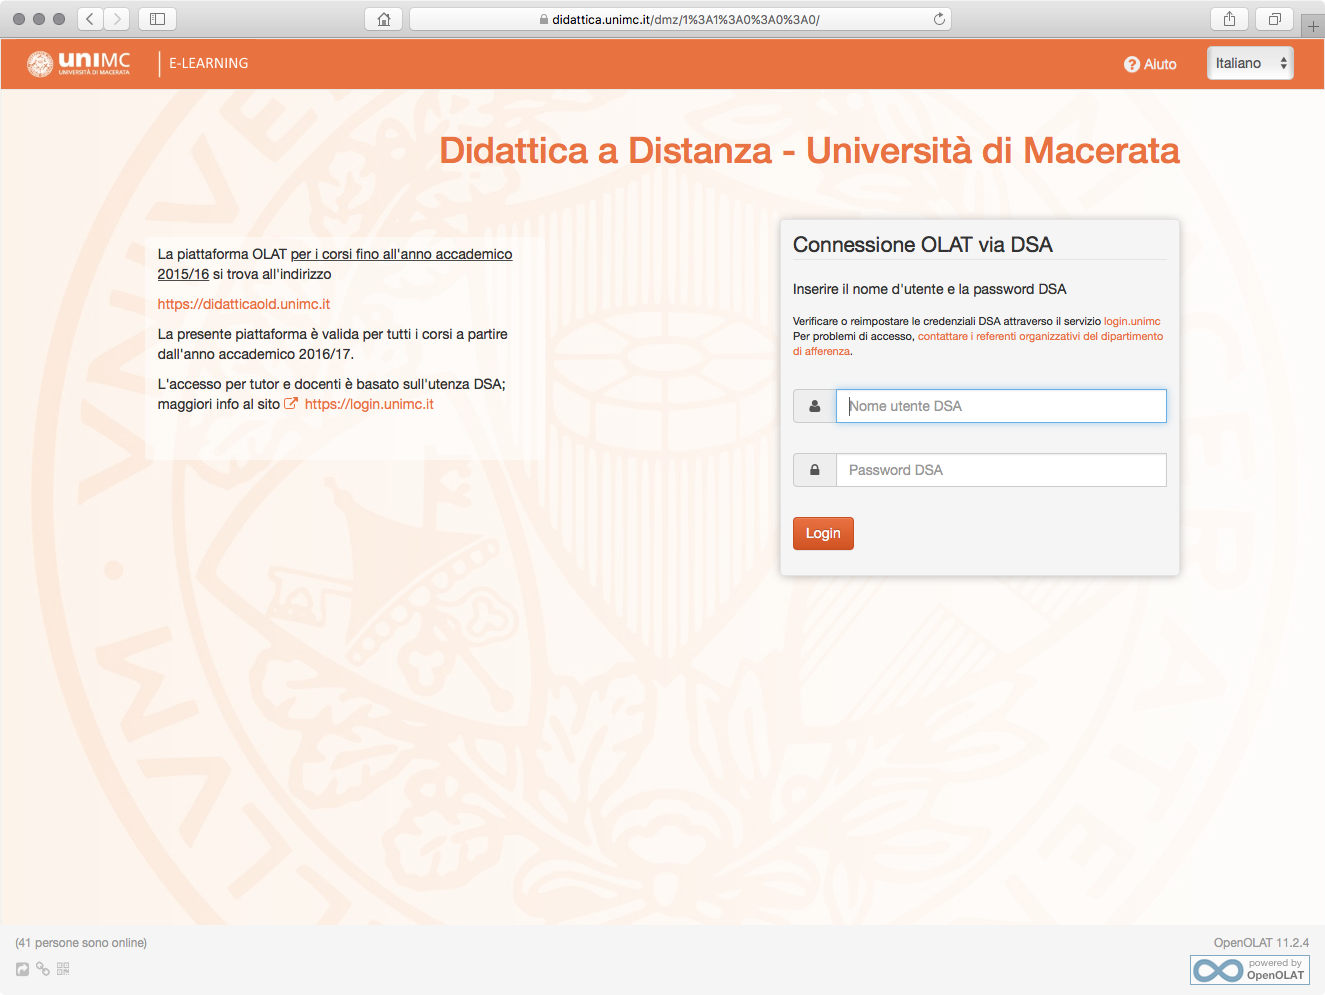Click "Inserire il nome d'utente e la password DSA" text
The width and height of the screenshot is (1325, 995).
tap(930, 289)
